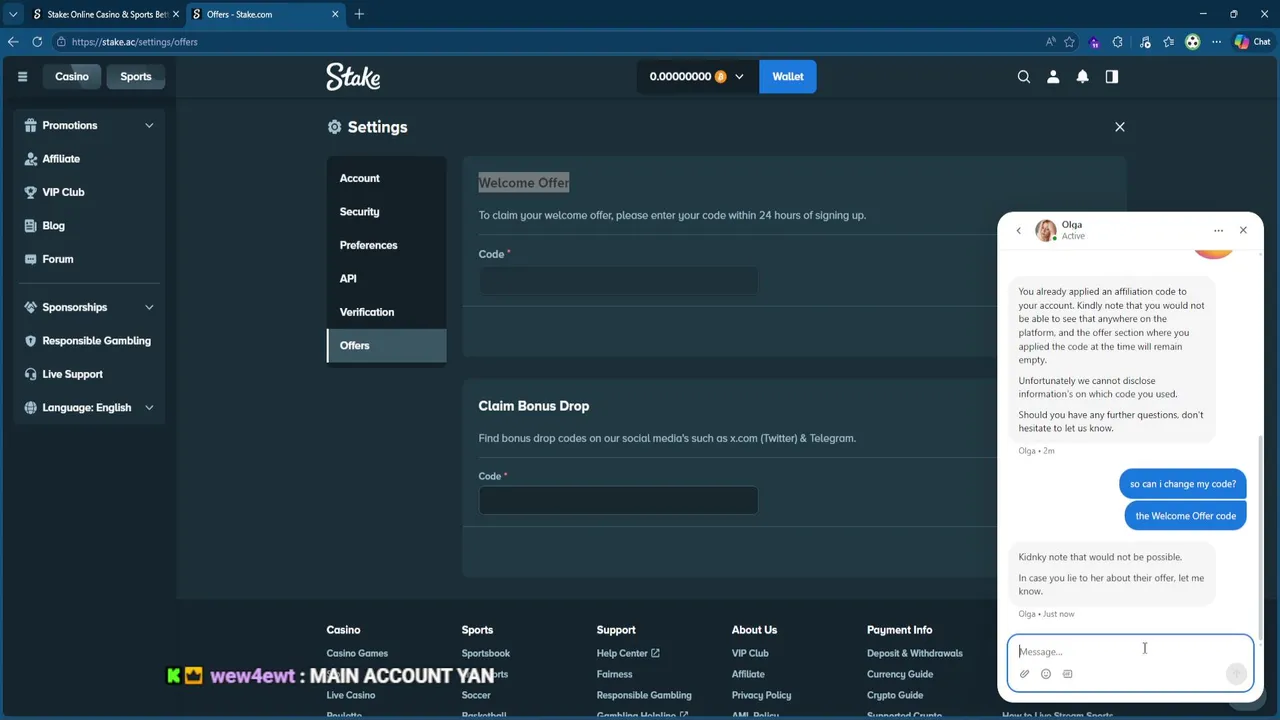
Task: Toggle the chat sidebar panel icon
Action: click(1112, 77)
